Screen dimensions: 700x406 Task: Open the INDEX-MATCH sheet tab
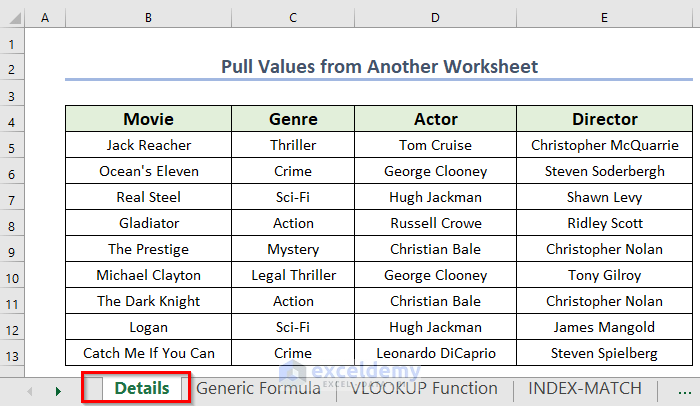(582, 388)
